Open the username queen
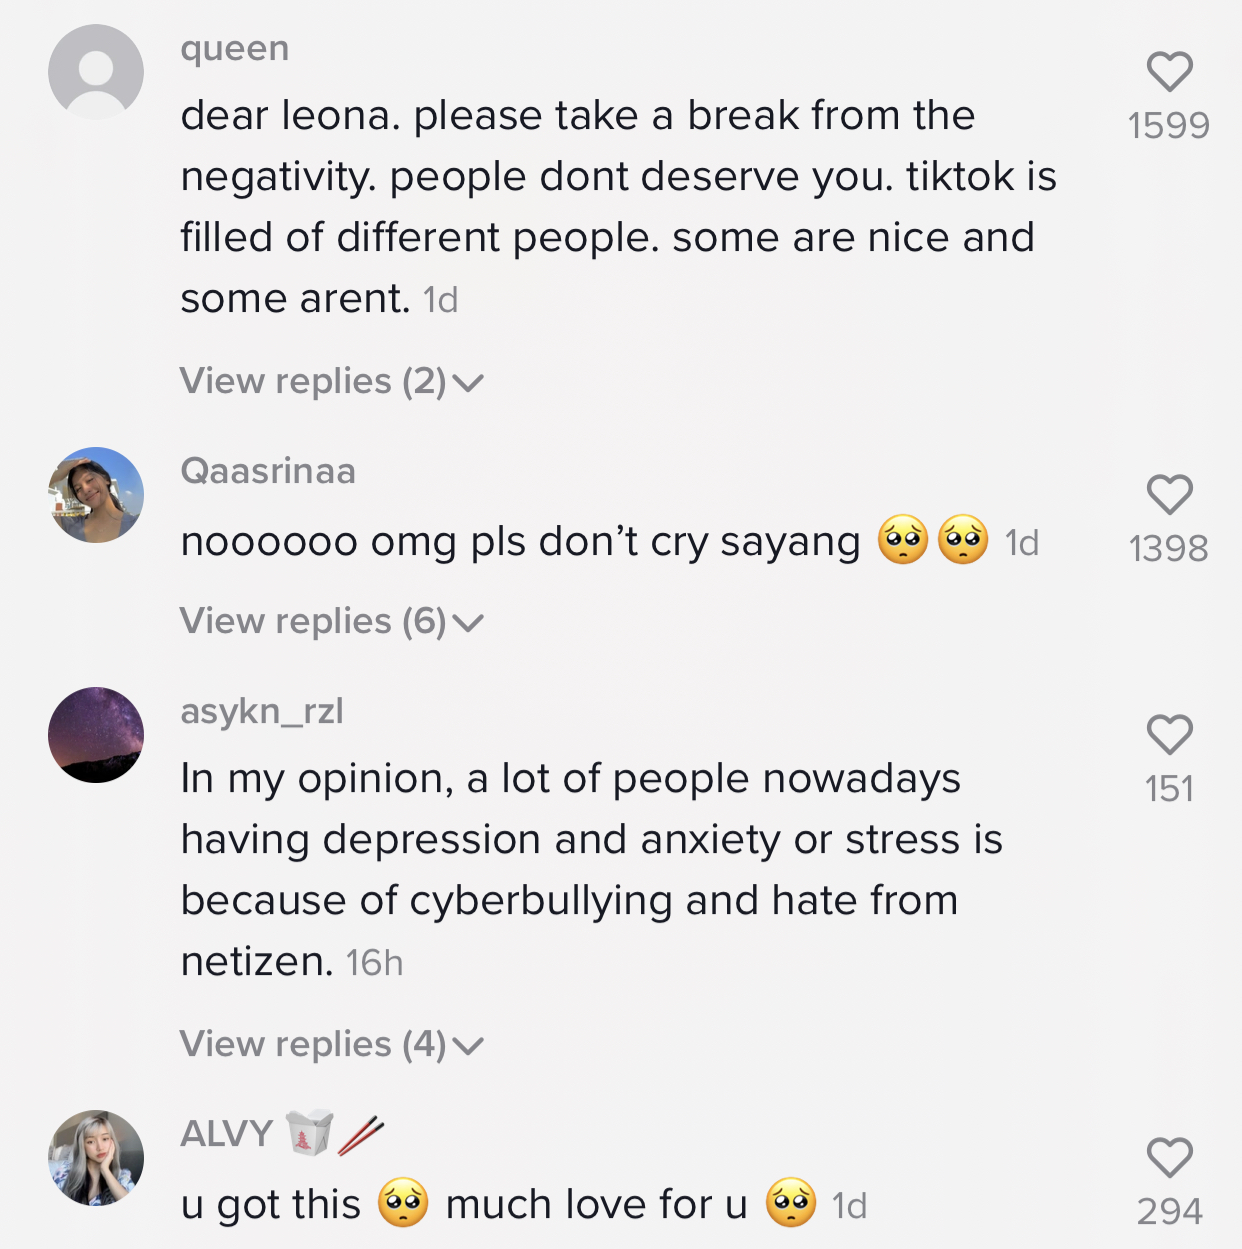This screenshot has height=1249, width=1242. pyautogui.click(x=235, y=48)
